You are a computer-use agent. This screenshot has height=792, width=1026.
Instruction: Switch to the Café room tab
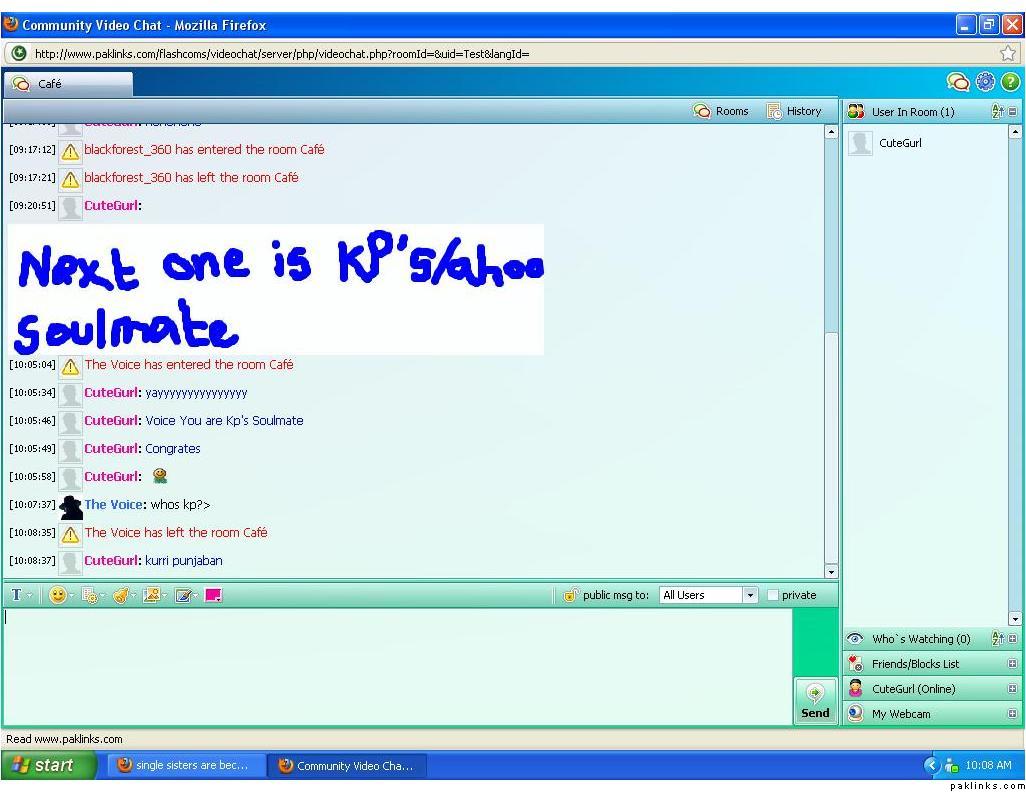[x=40, y=84]
